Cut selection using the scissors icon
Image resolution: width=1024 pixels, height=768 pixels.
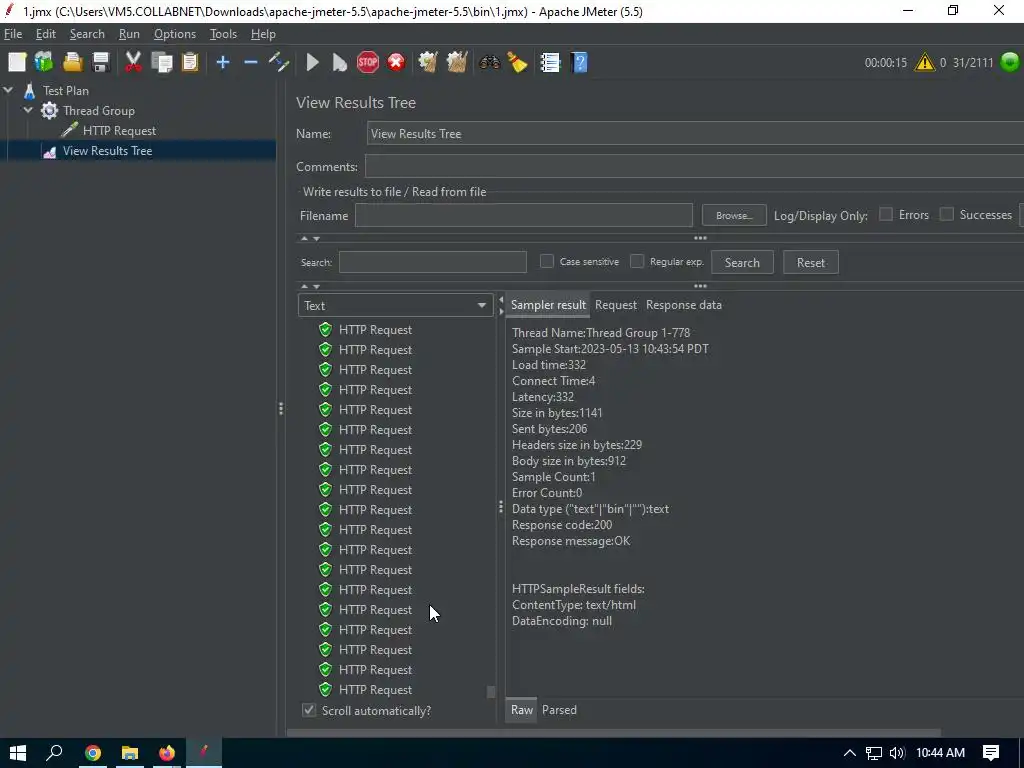point(133,63)
